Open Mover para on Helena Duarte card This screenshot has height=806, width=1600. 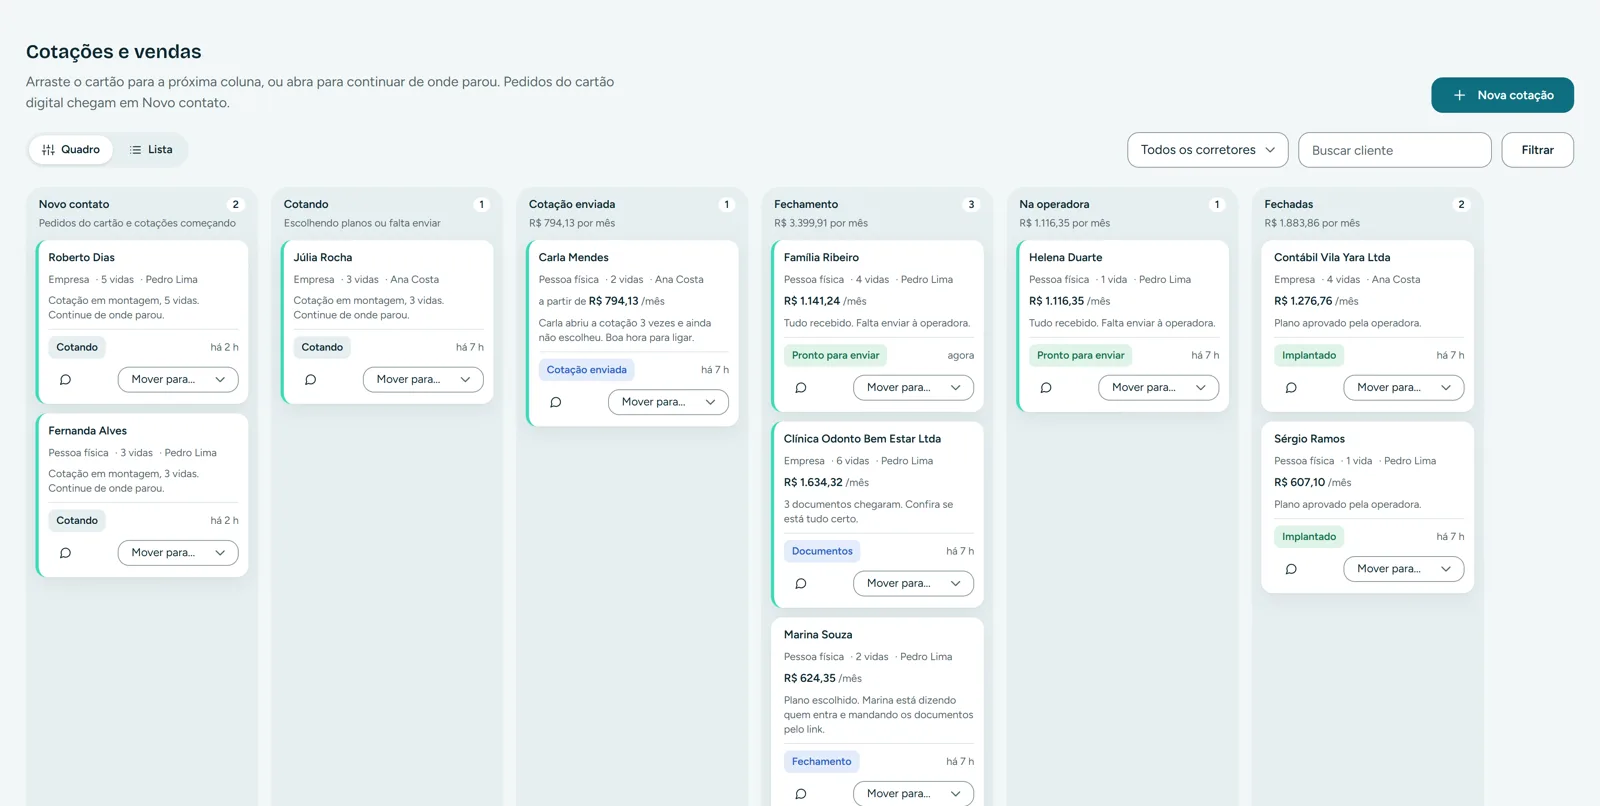pyautogui.click(x=1158, y=388)
